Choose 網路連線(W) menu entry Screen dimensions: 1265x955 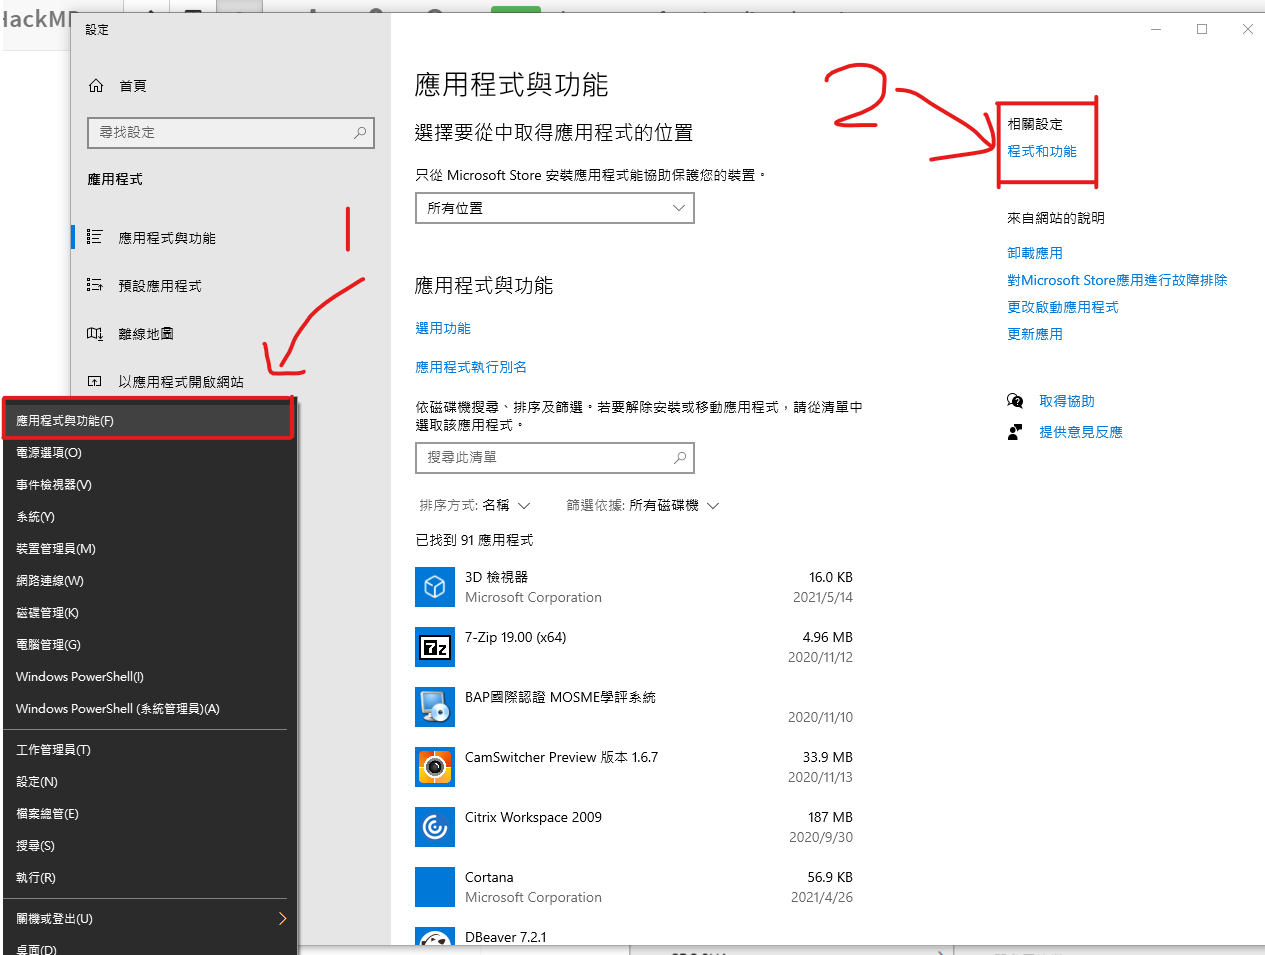click(x=148, y=580)
